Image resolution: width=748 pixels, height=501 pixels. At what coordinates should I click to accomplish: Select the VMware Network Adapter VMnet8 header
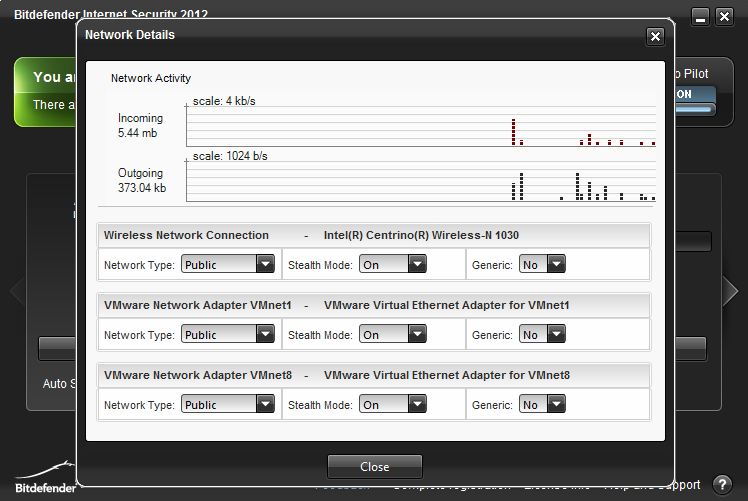[374, 375]
